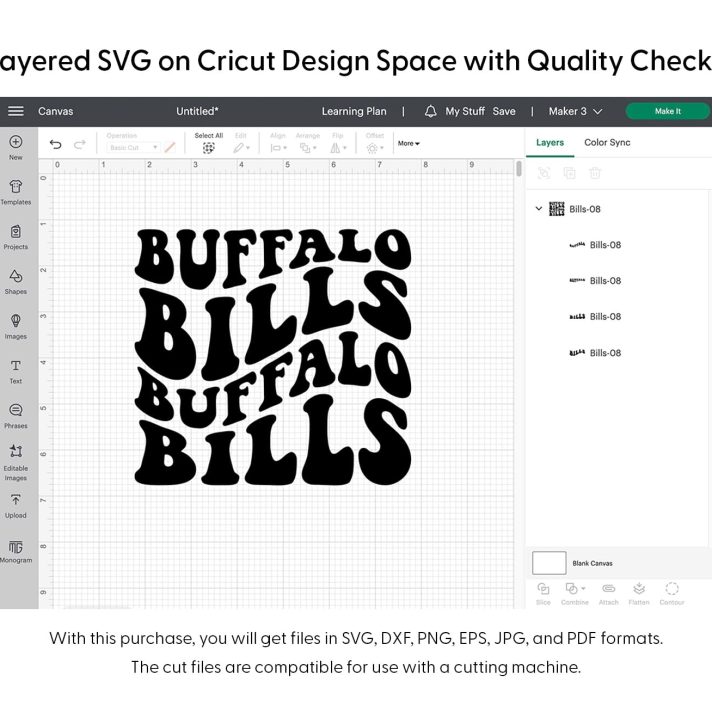The width and height of the screenshot is (712, 712).
Task: Open the Monogram tool
Action: [15, 551]
